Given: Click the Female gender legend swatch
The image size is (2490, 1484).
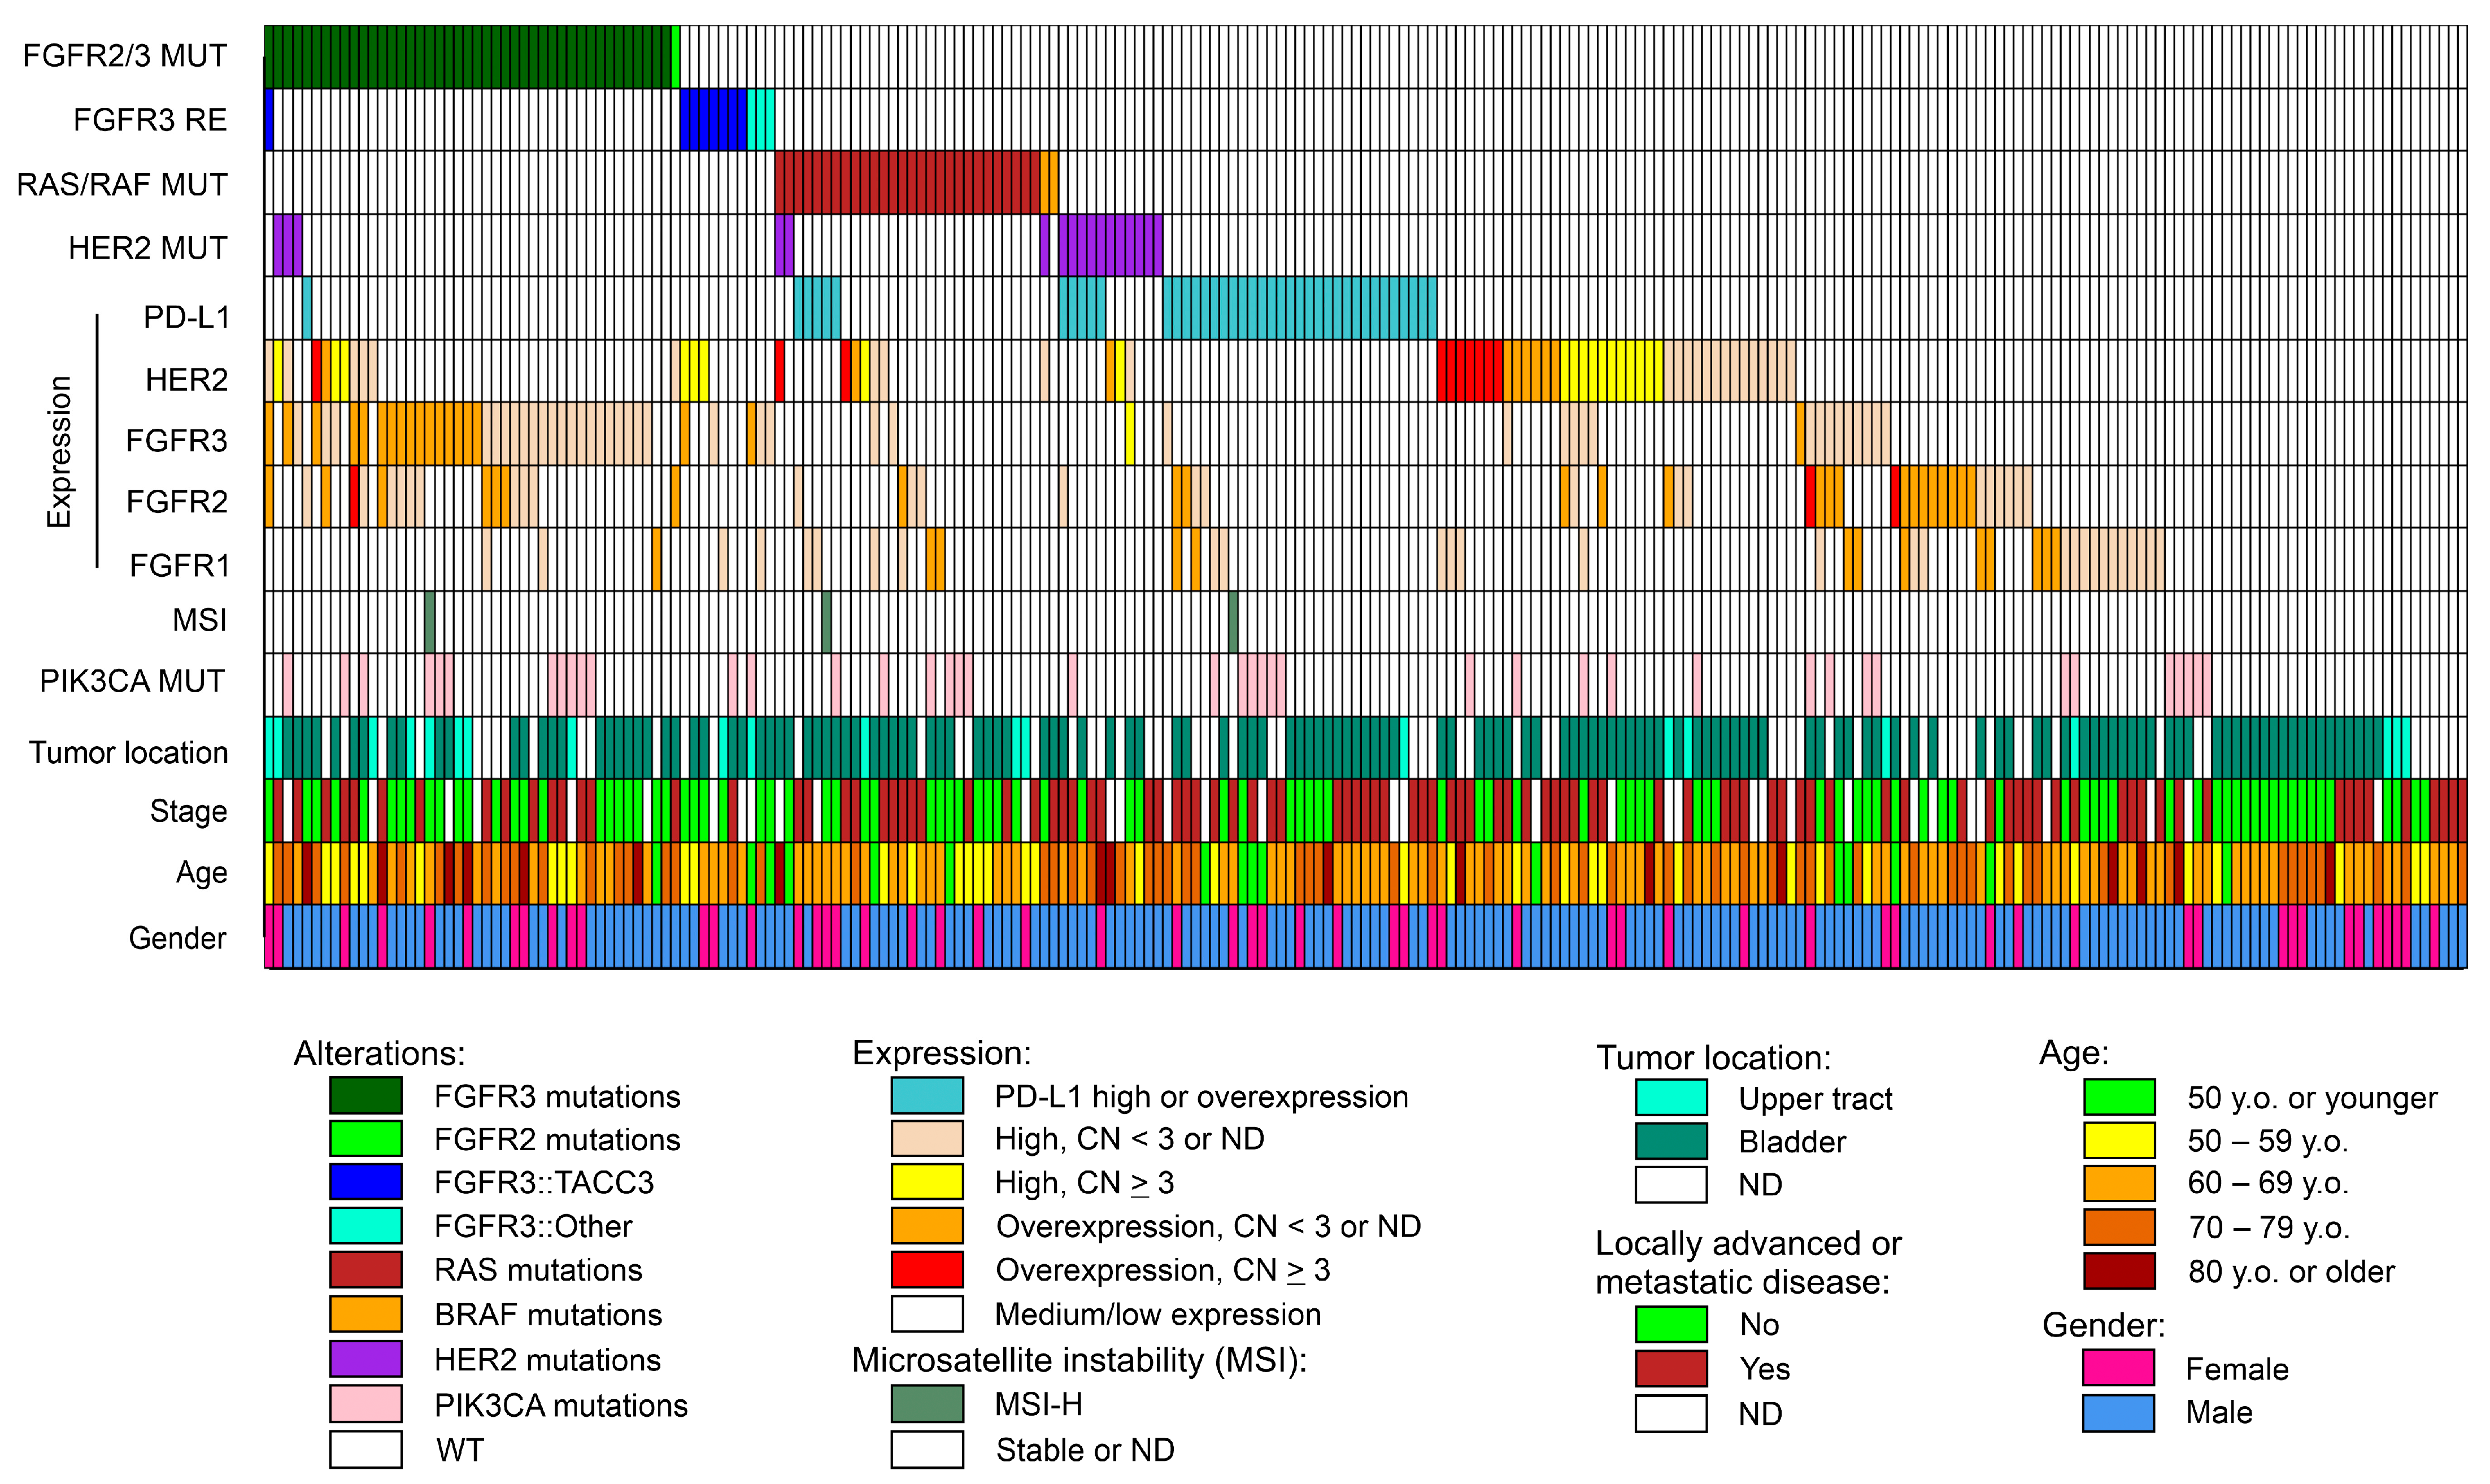Looking at the screenshot, I should coord(2118,1368).
